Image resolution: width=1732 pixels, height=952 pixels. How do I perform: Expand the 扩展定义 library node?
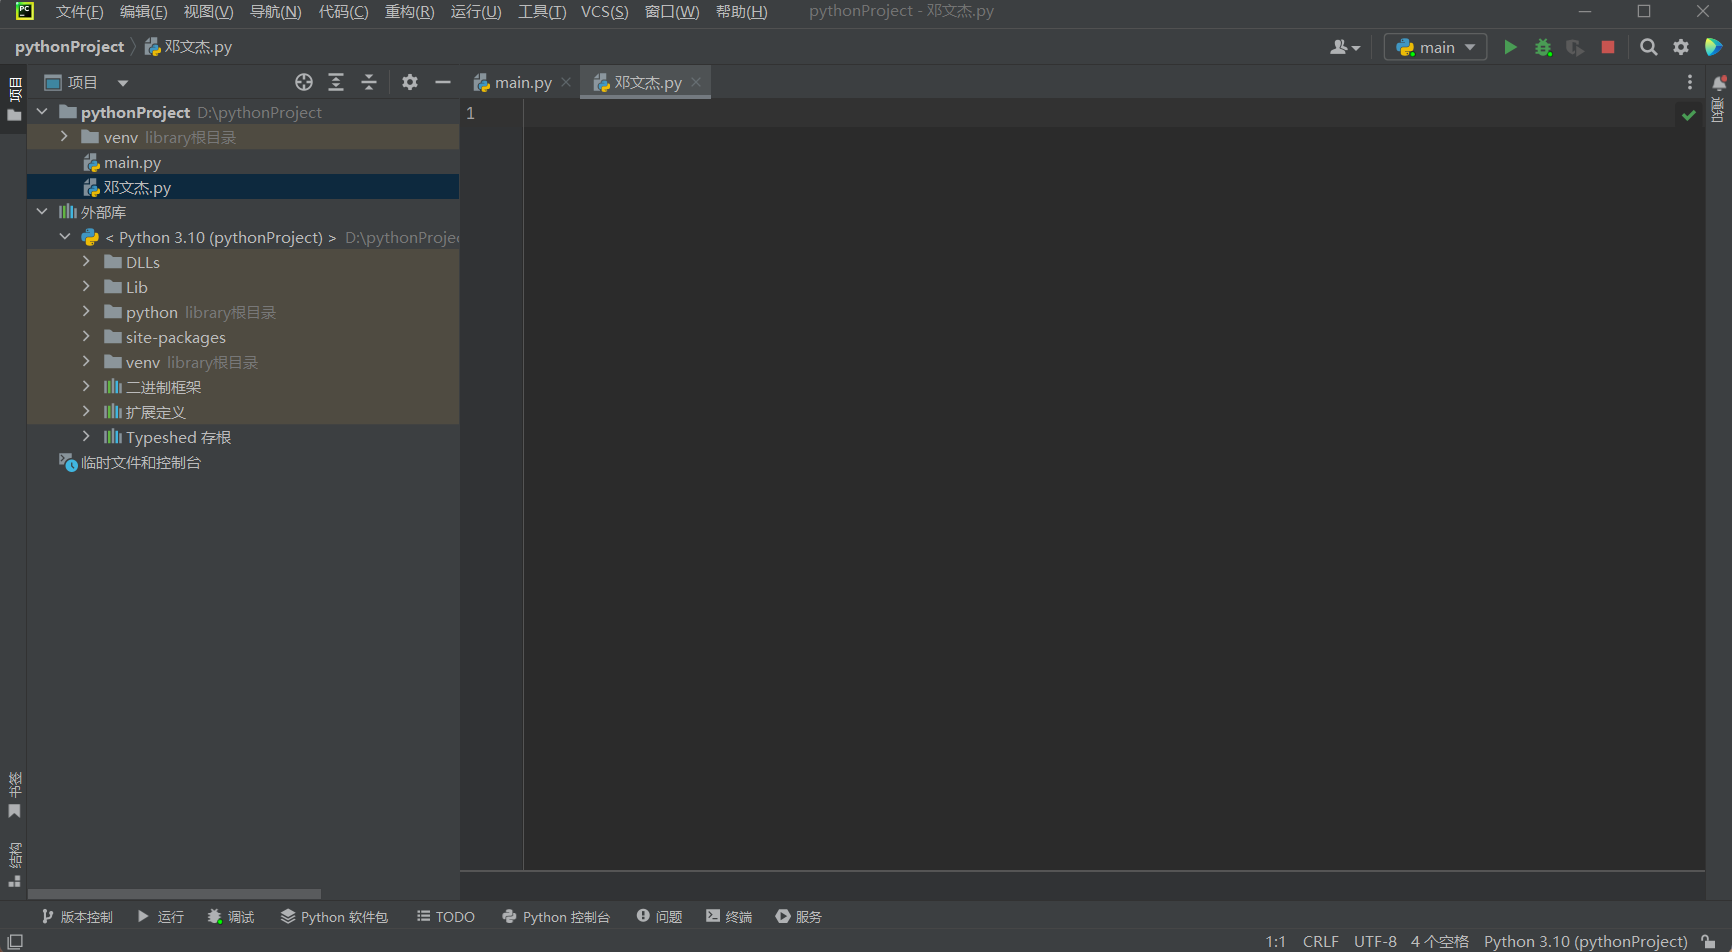pyautogui.click(x=87, y=412)
